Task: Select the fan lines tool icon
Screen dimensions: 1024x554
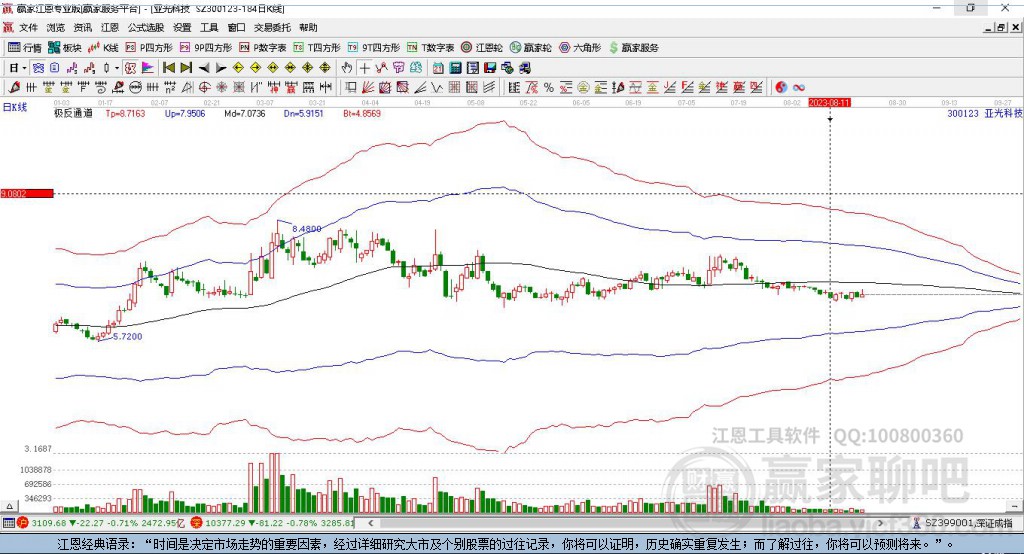Action: [x=368, y=88]
